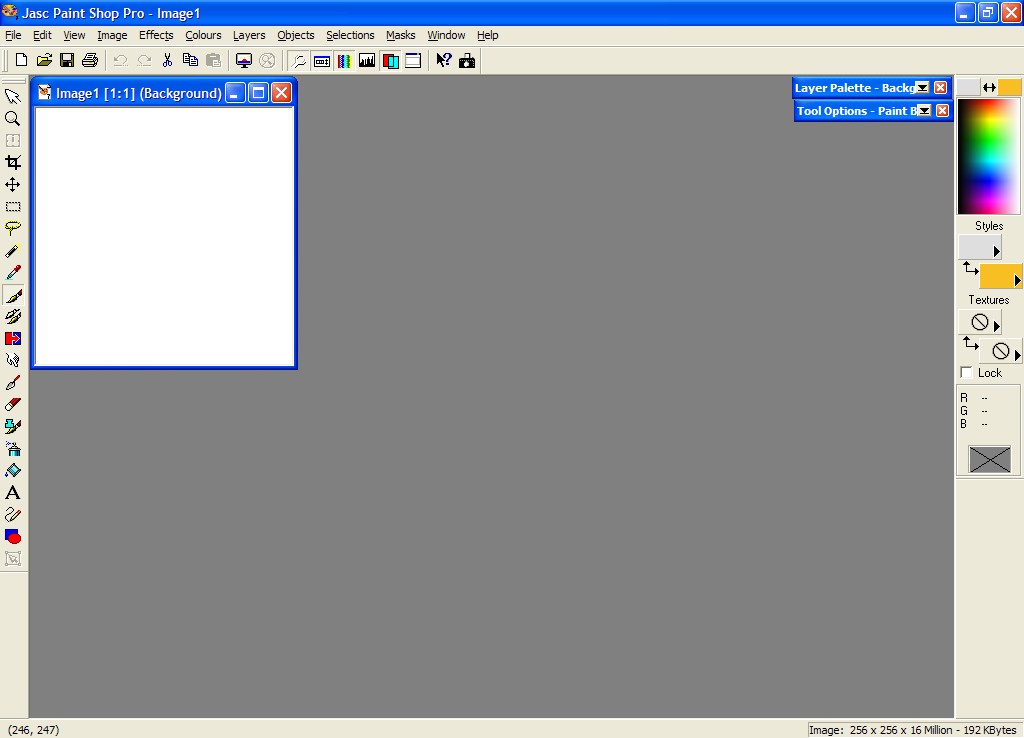Viewport: 1024px width, 738px height.
Task: Swap foreground and background solid colours
Action: tap(989, 88)
